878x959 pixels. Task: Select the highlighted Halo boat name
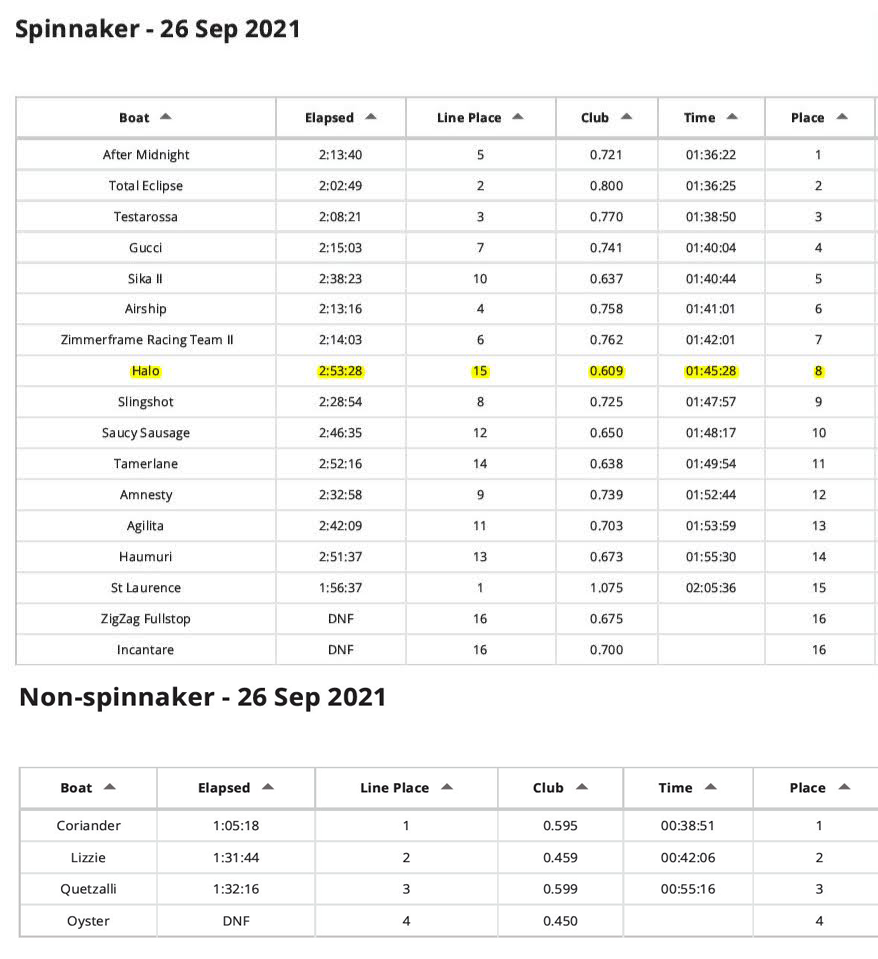[146, 371]
